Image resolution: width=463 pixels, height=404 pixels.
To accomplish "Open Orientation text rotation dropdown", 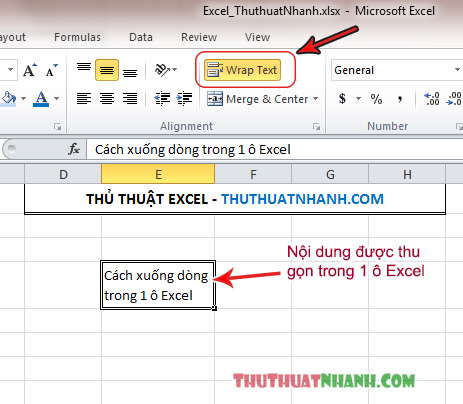I will pos(166,70).
